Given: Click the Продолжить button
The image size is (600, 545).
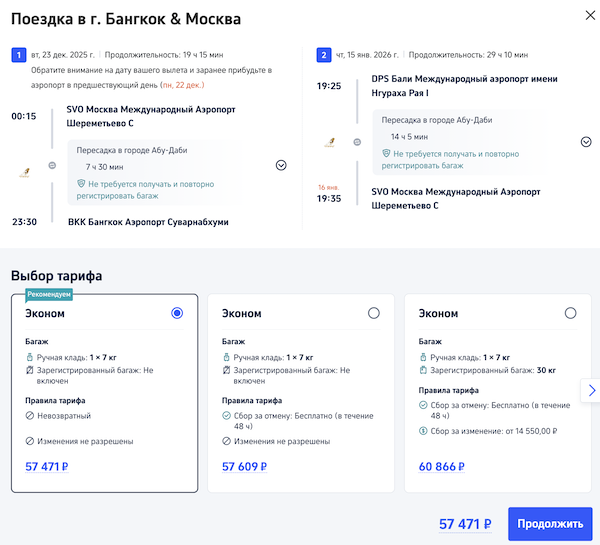Looking at the screenshot, I should (x=549, y=524).
